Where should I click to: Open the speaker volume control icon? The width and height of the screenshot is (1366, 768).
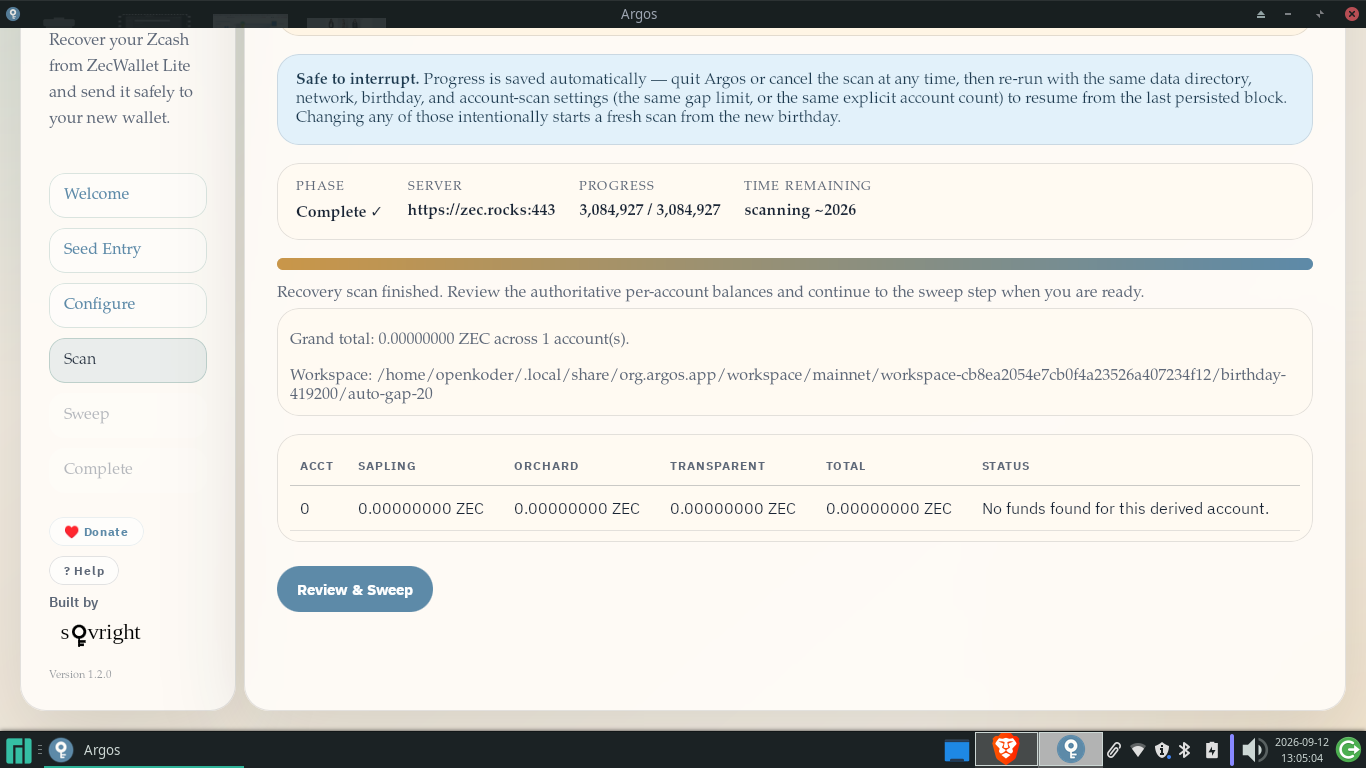(x=1253, y=749)
